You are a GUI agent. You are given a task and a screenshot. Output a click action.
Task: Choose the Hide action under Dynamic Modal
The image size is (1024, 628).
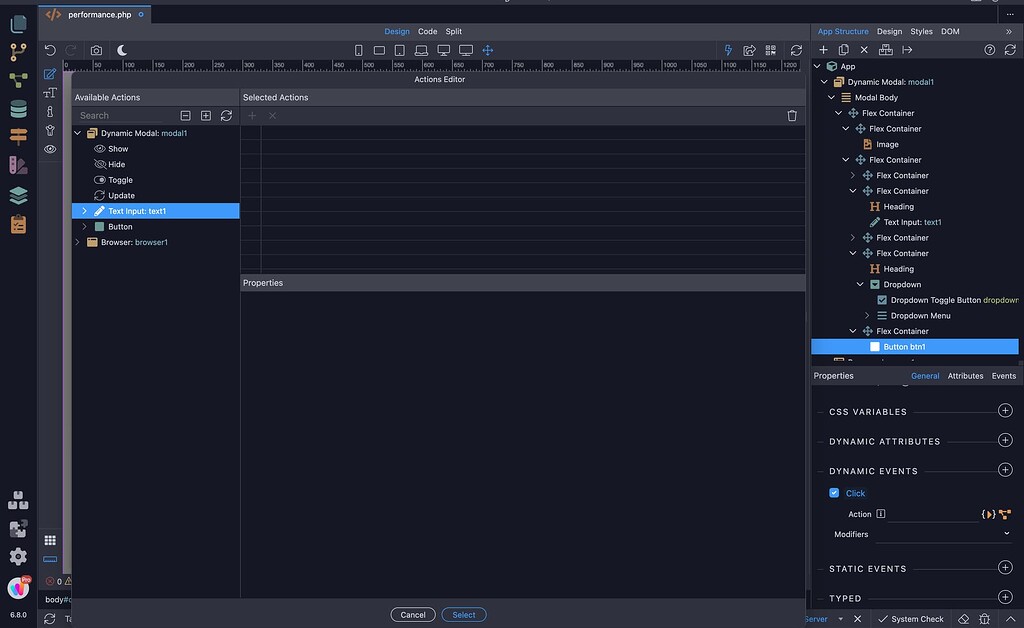117,164
